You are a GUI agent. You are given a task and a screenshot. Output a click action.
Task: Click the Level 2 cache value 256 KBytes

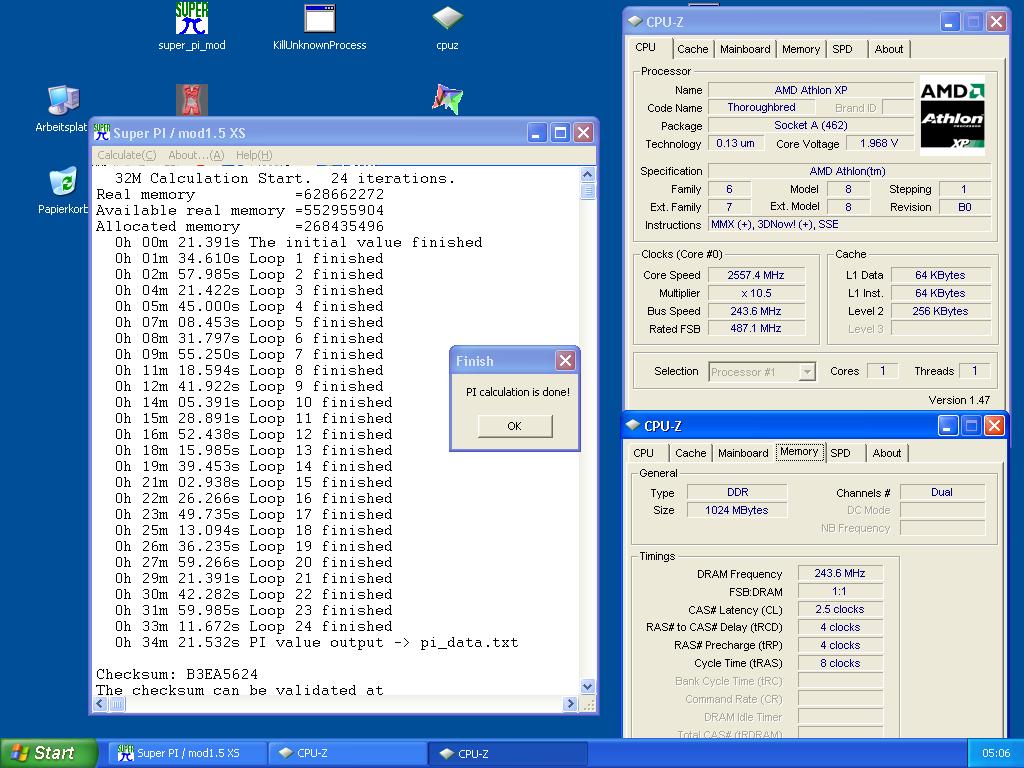click(x=940, y=311)
